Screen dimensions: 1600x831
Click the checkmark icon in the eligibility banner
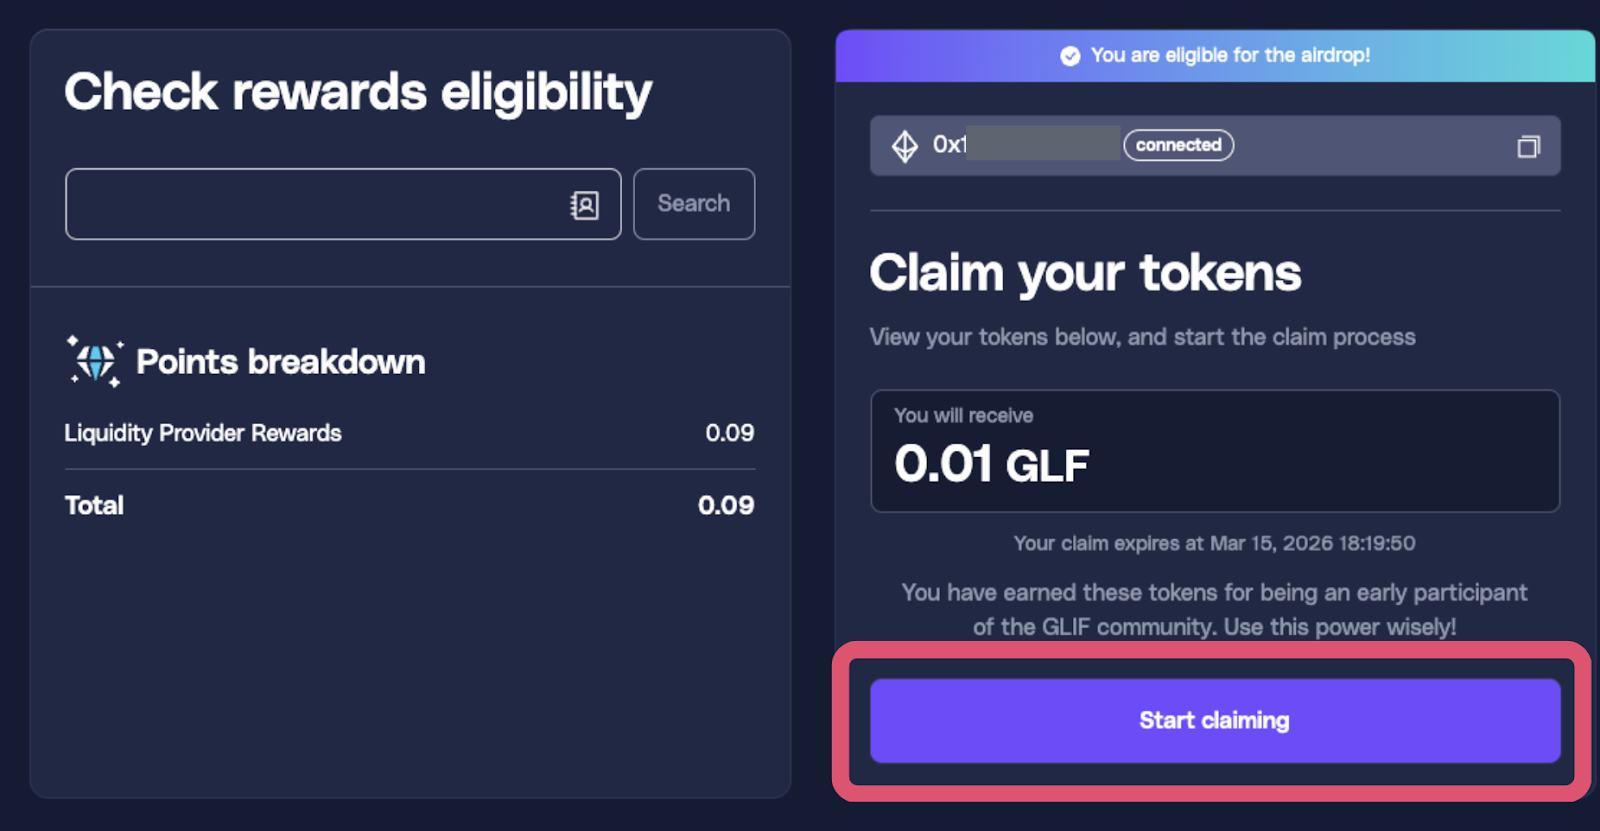coord(1069,56)
